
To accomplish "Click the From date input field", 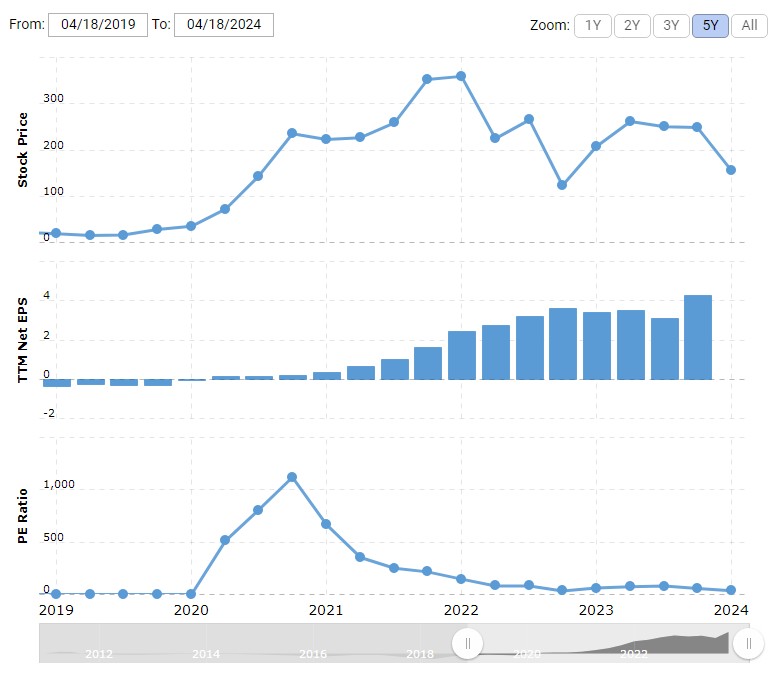I will [x=97, y=25].
